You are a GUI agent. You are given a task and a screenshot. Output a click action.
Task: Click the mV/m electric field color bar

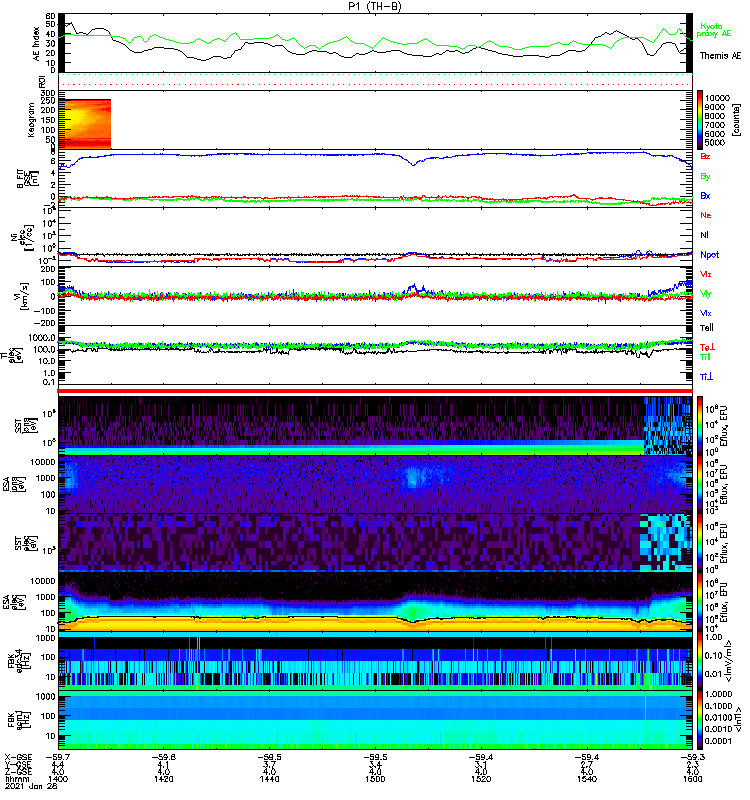[700, 662]
